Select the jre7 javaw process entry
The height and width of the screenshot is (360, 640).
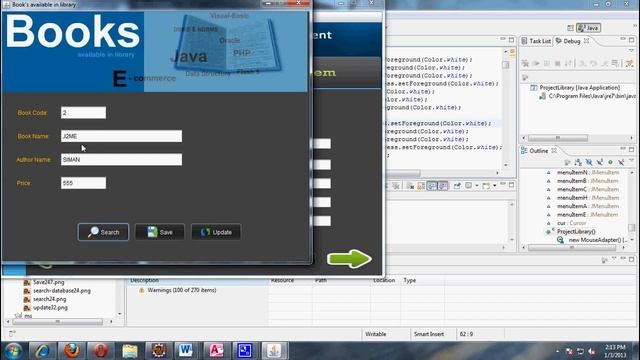(x=587, y=96)
